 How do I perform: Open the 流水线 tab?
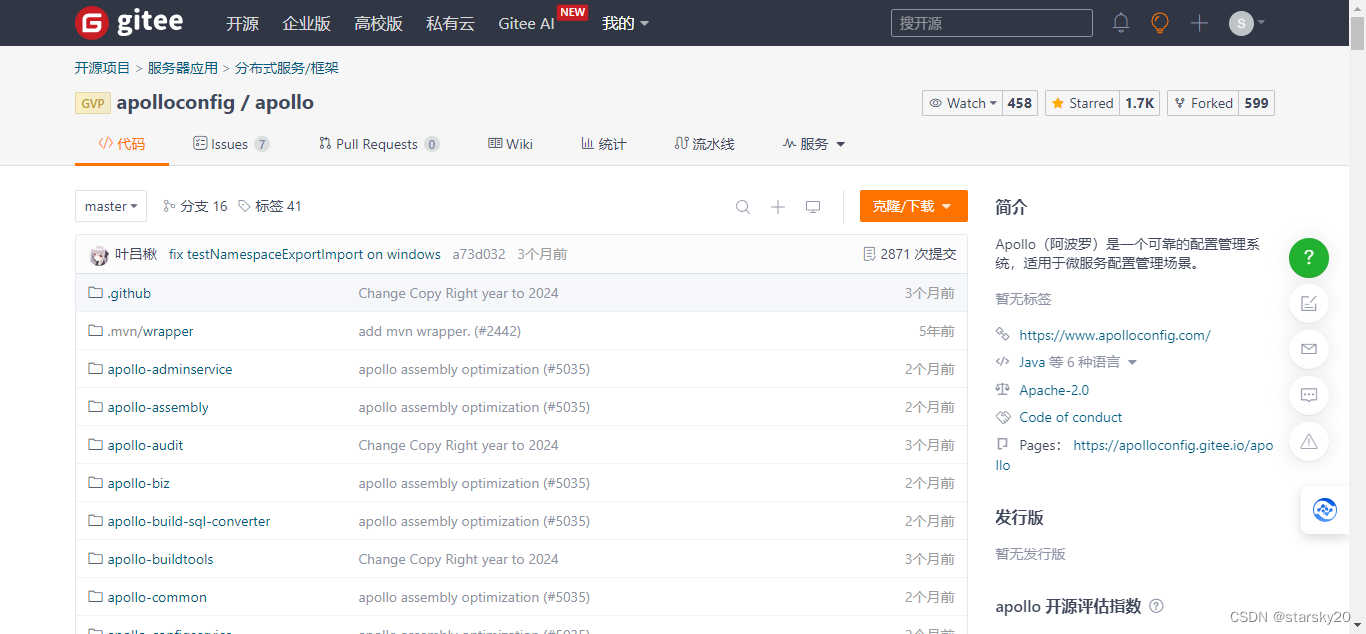point(705,144)
